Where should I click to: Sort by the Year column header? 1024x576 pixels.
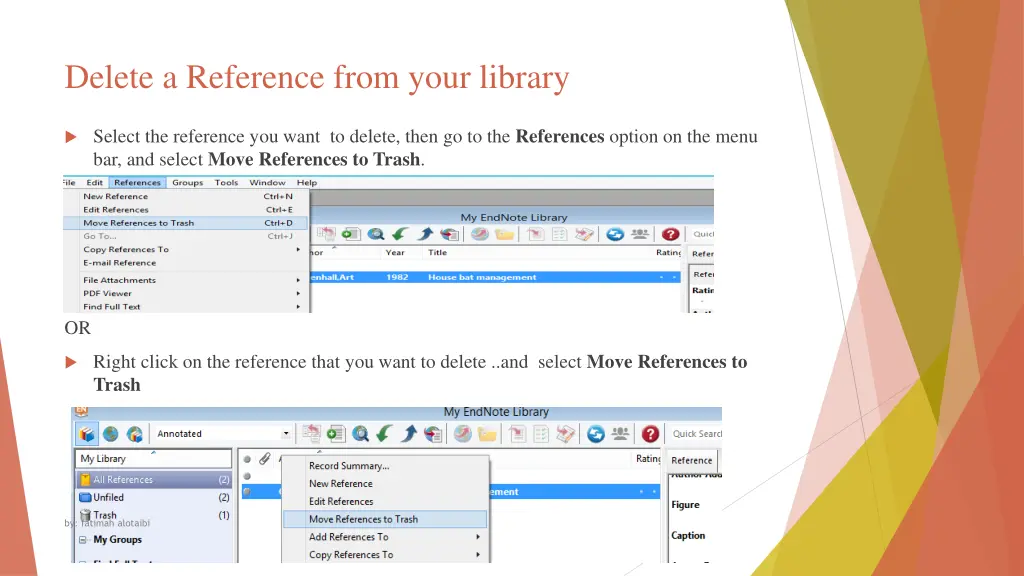click(x=395, y=253)
